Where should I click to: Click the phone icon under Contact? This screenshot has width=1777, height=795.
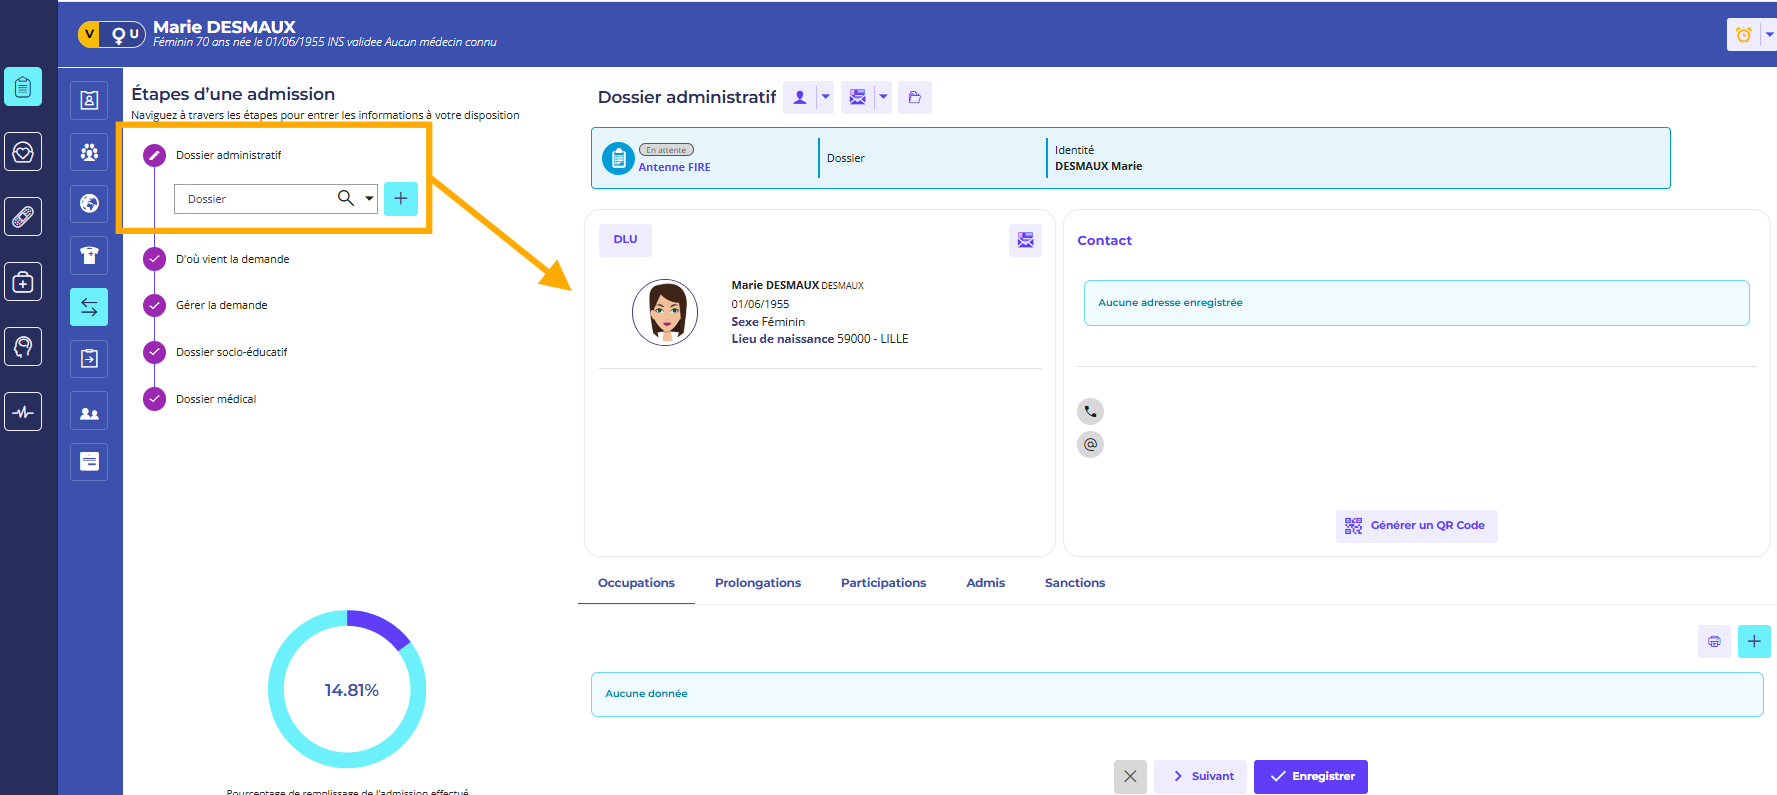pos(1090,411)
